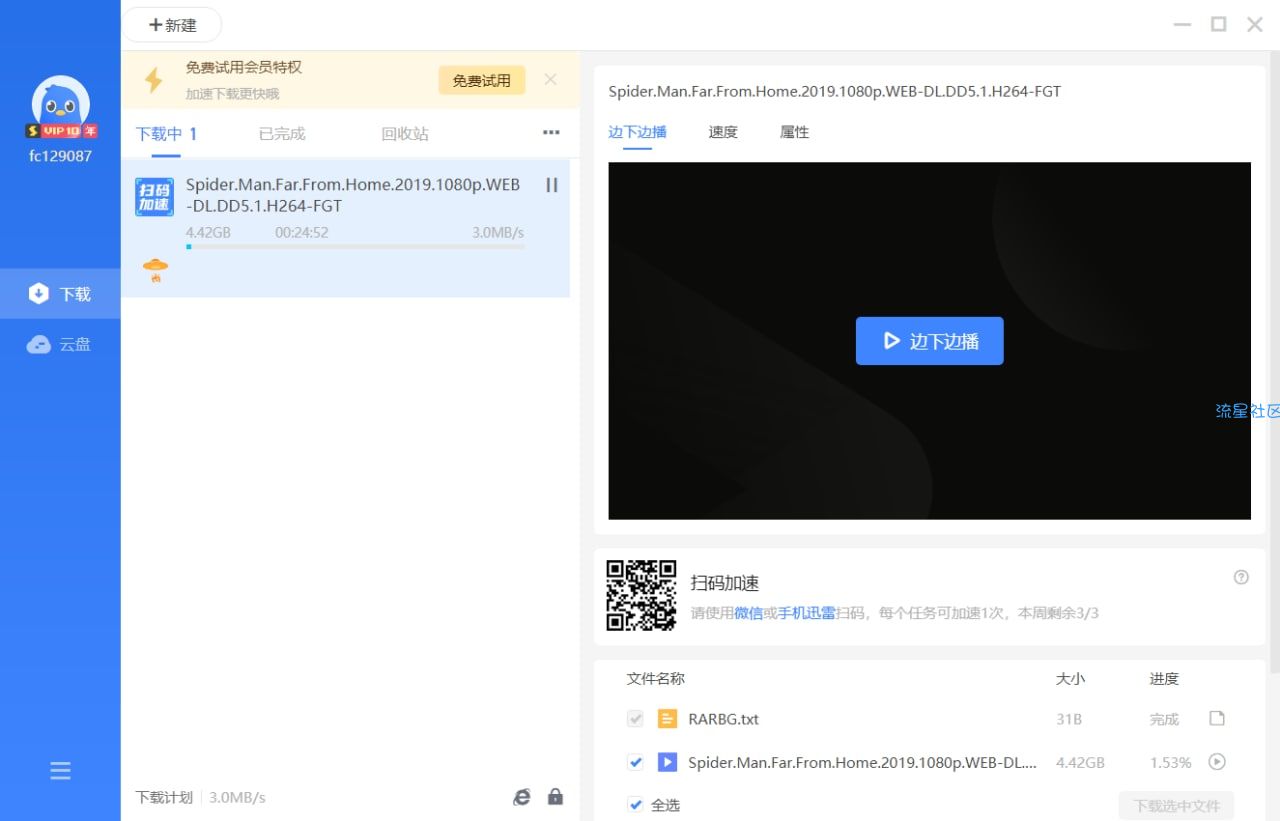1280x821 pixels.
Task: Click the 流星社区 link
Action: (1247, 411)
